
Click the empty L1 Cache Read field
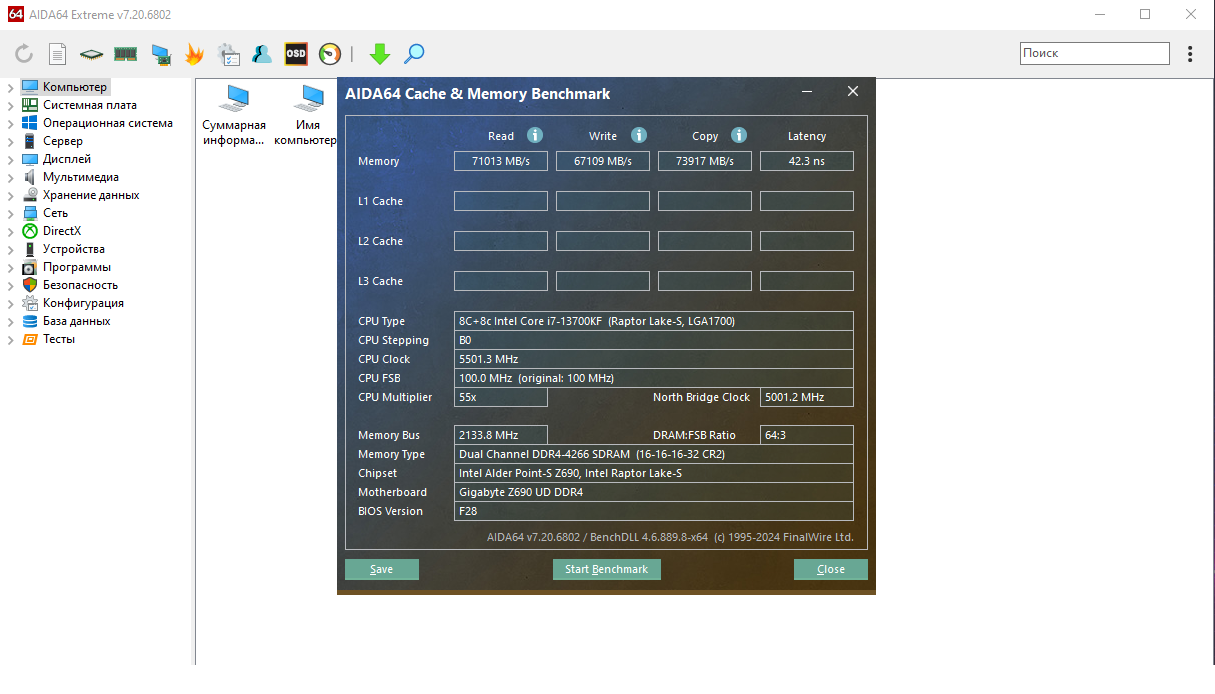501,201
